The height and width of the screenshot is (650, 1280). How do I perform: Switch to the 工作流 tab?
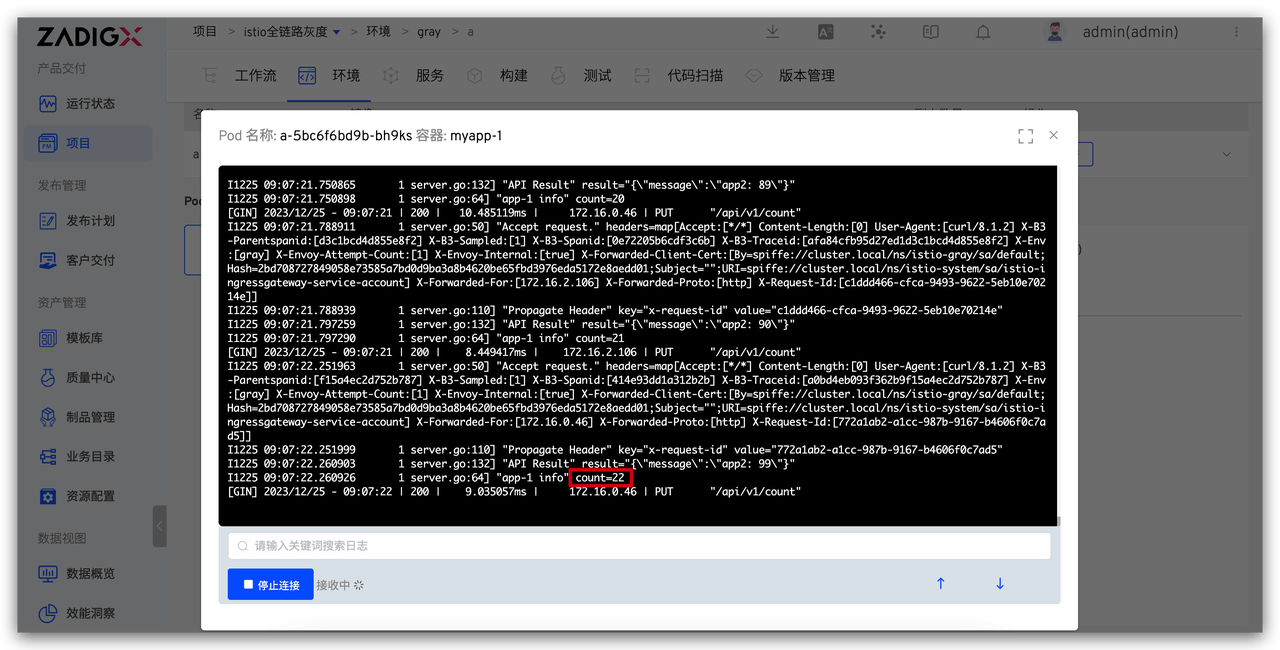pos(255,76)
